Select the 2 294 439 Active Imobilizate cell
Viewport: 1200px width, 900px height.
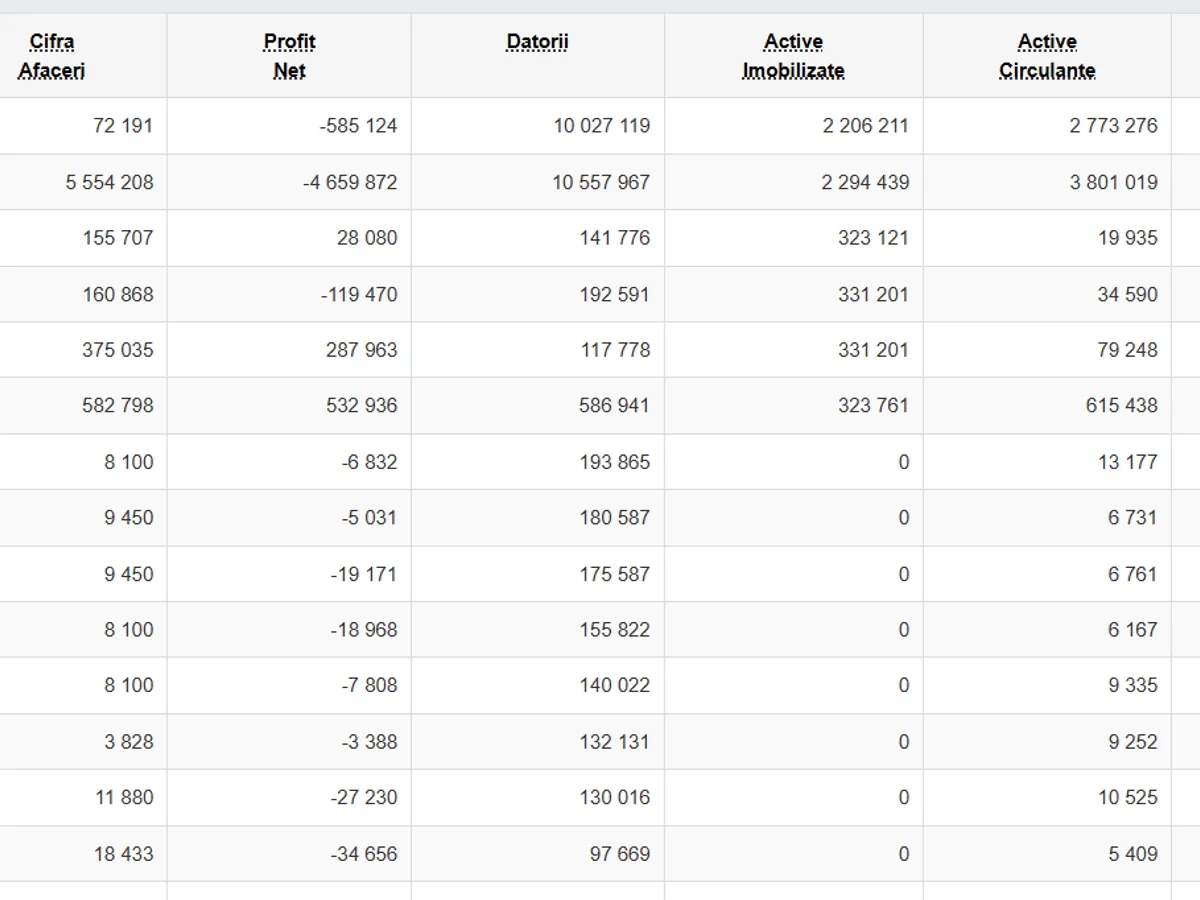tap(865, 183)
